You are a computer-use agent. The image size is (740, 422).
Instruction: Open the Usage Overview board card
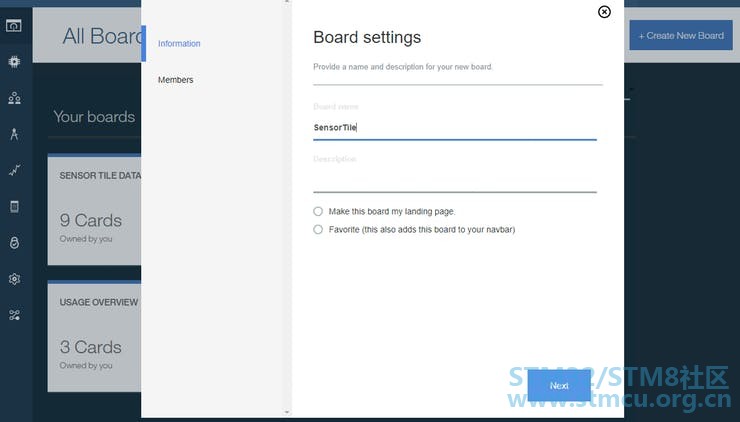pos(94,336)
